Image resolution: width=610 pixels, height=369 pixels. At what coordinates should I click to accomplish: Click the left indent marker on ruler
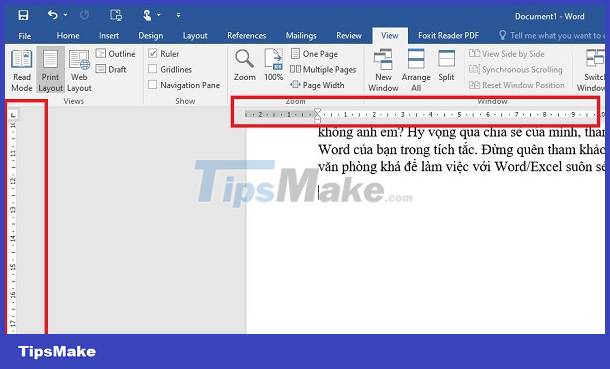coord(317,120)
